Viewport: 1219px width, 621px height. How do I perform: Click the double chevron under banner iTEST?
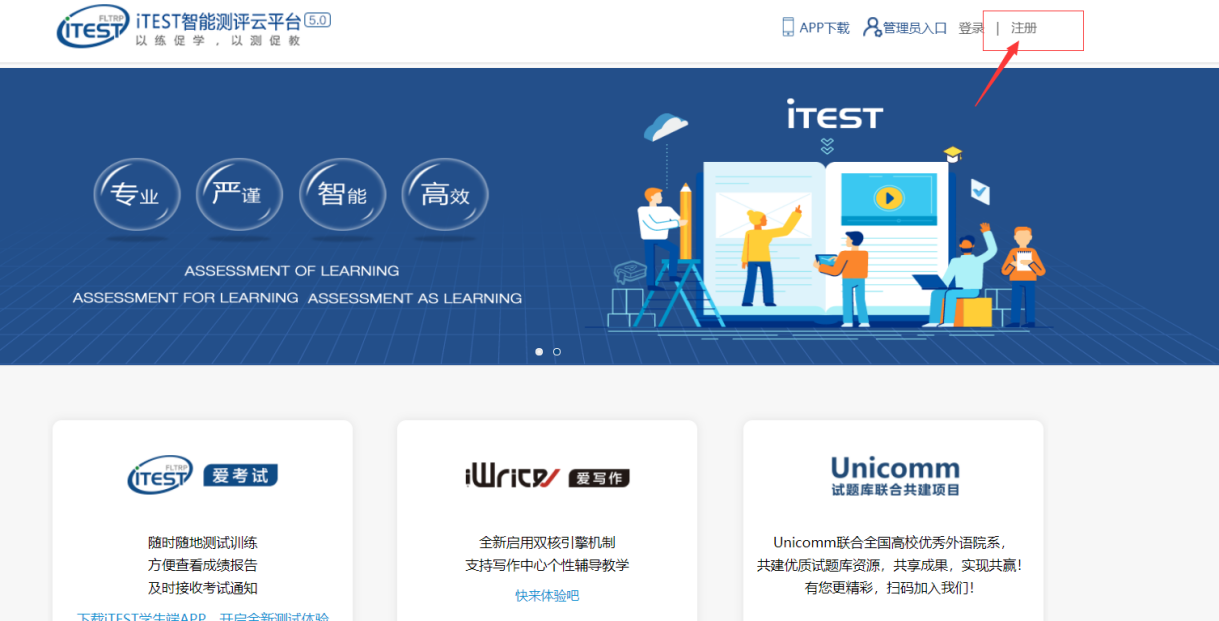[826, 146]
